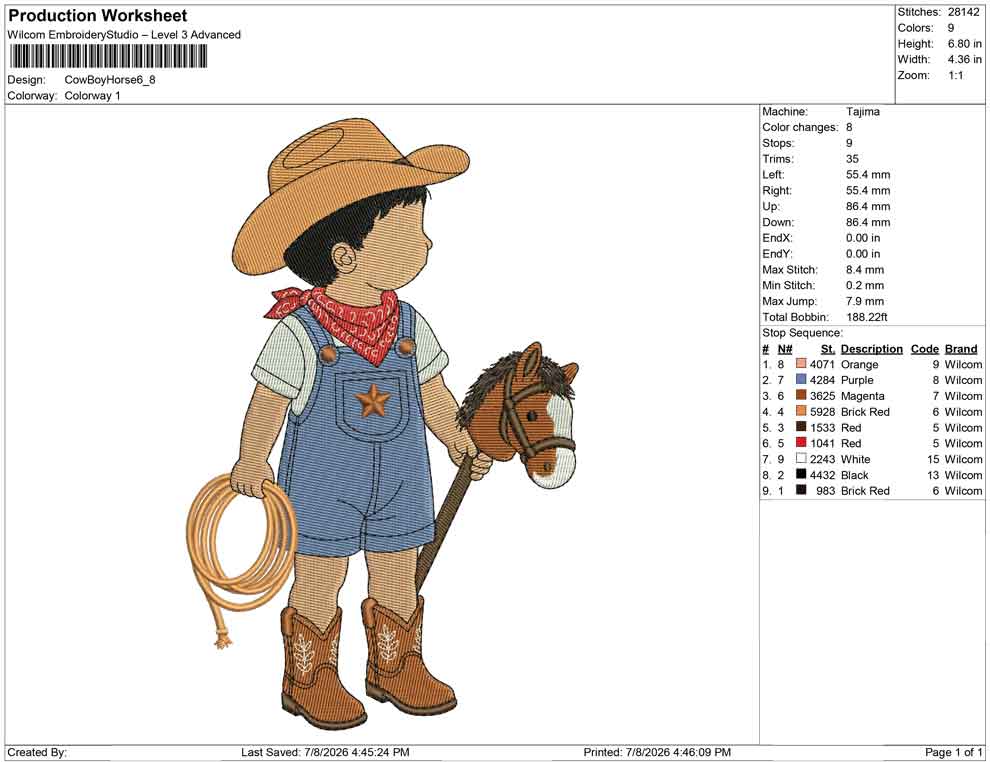990x762 pixels.
Task: Click the N# column header
Action: [784, 348]
